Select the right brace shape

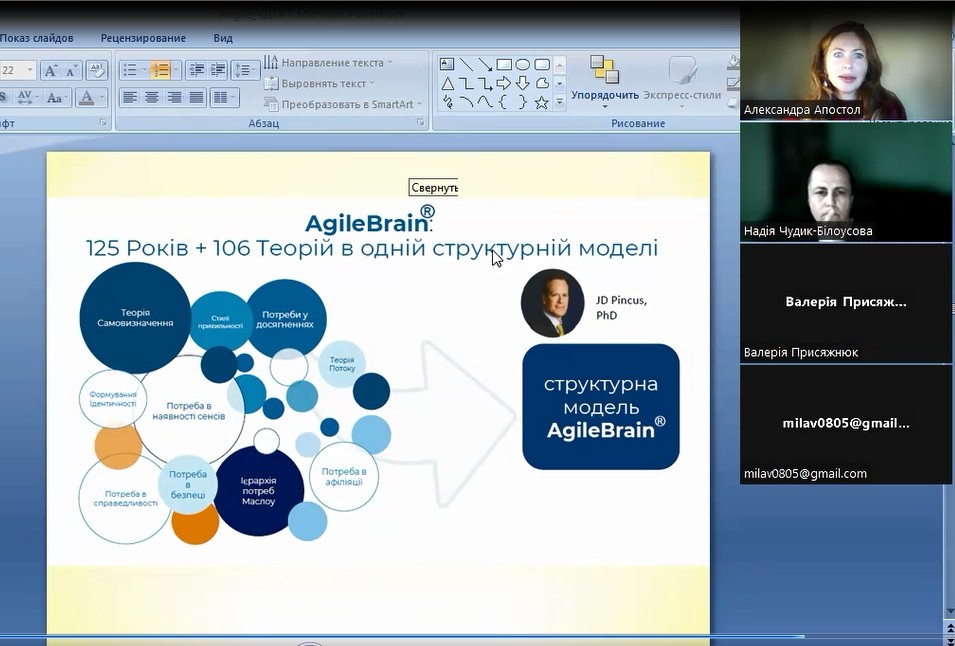coord(523,102)
